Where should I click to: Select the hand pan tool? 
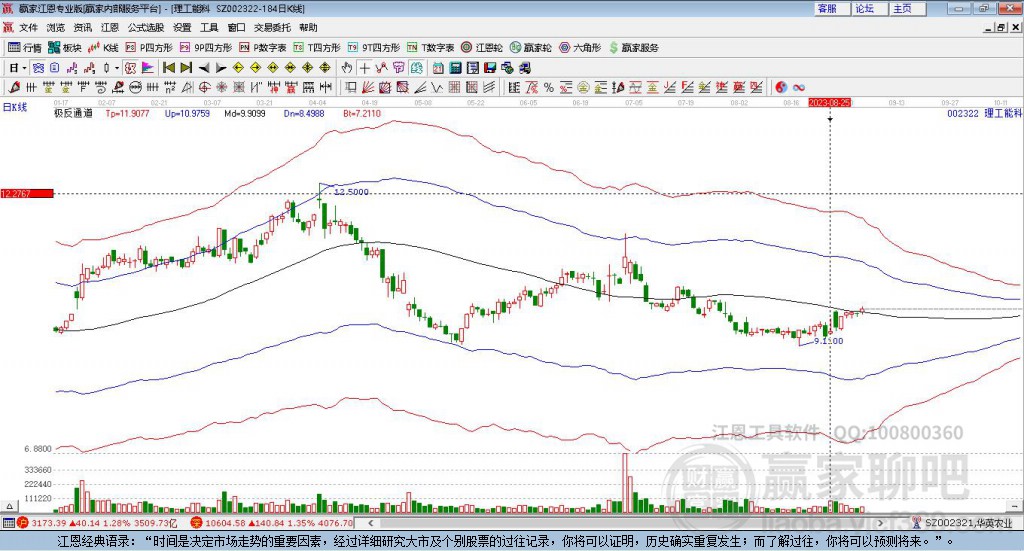pyautogui.click(x=347, y=68)
